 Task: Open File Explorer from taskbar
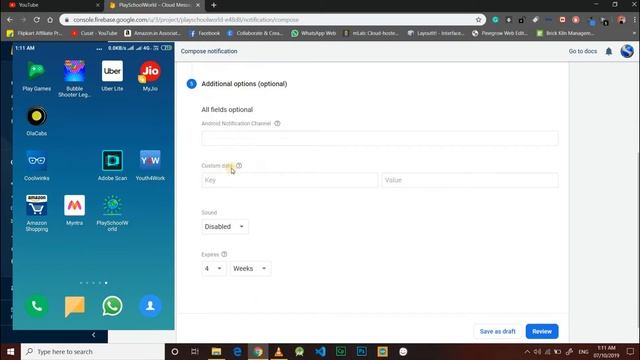216,351
